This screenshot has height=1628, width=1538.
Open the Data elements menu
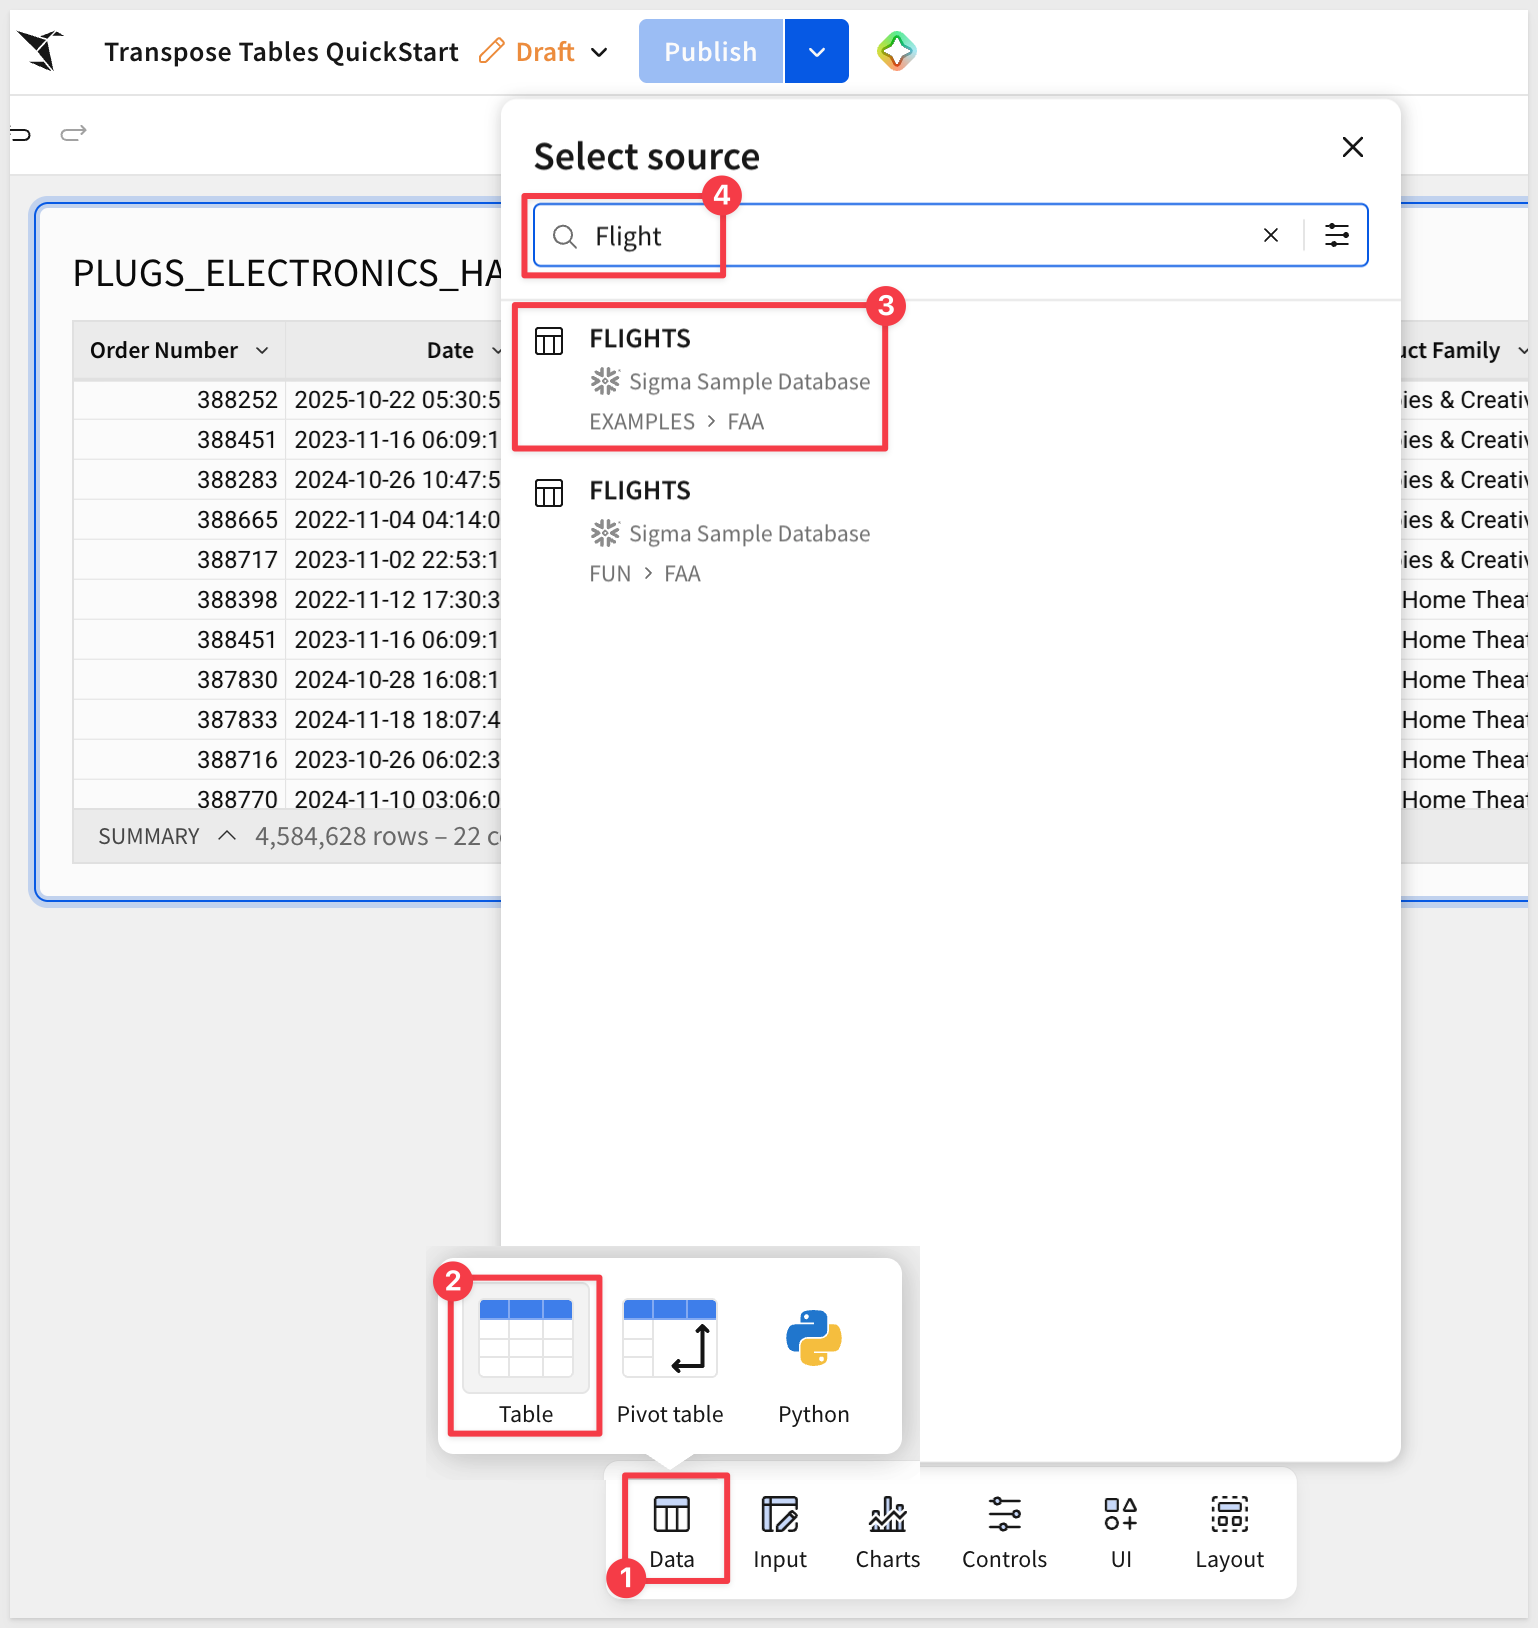pos(671,1532)
